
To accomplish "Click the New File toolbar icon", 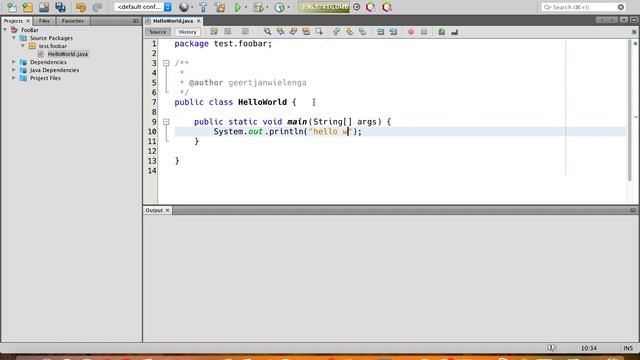I will (12, 7).
